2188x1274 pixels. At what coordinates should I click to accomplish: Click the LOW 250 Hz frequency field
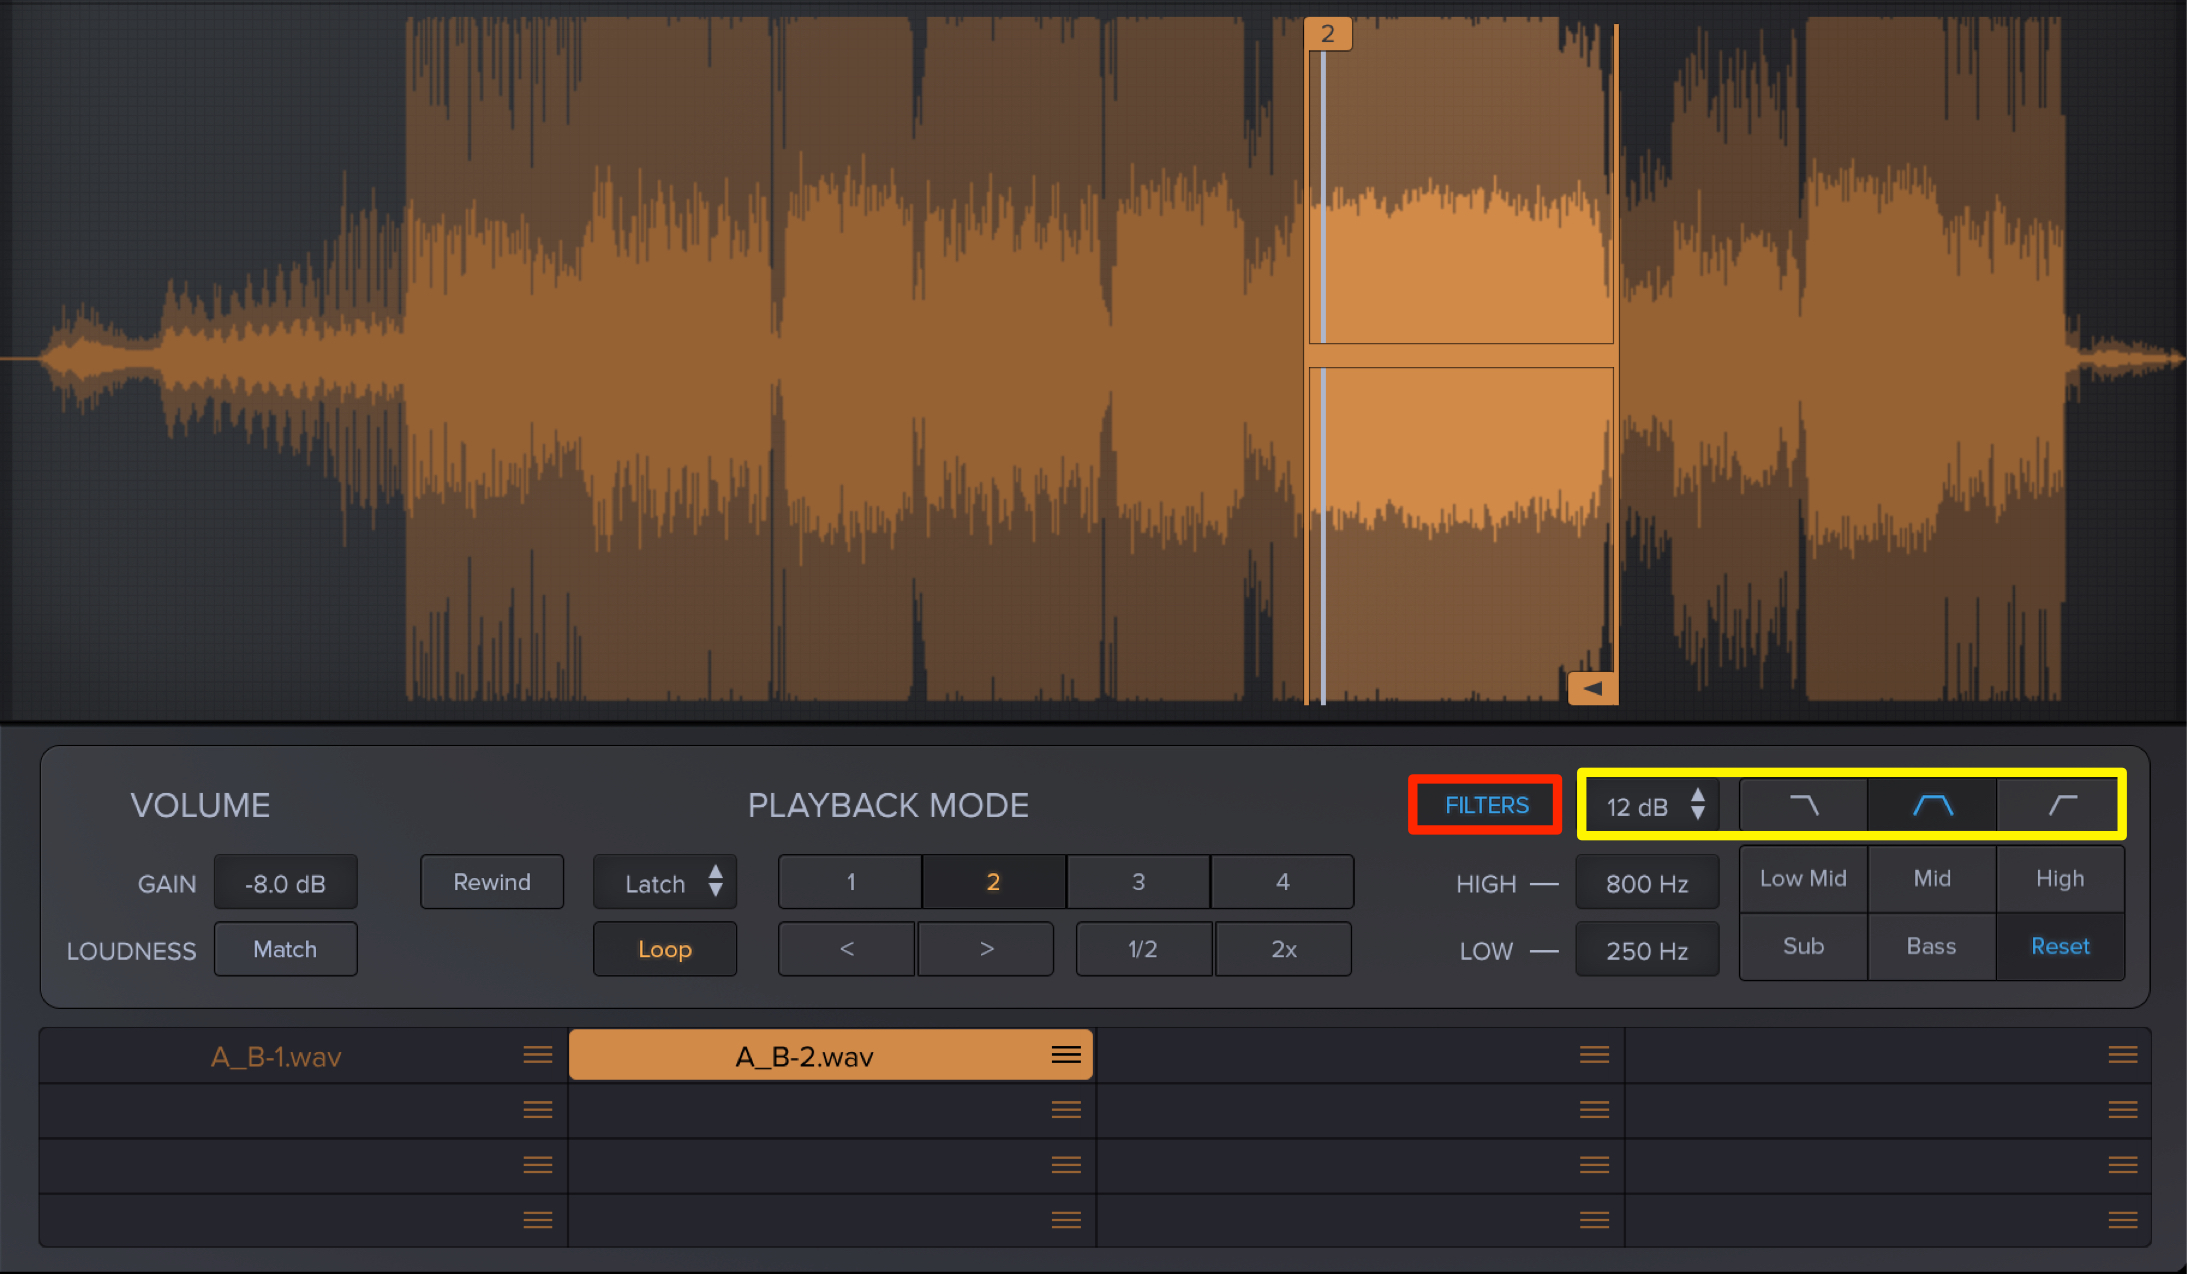1647,950
